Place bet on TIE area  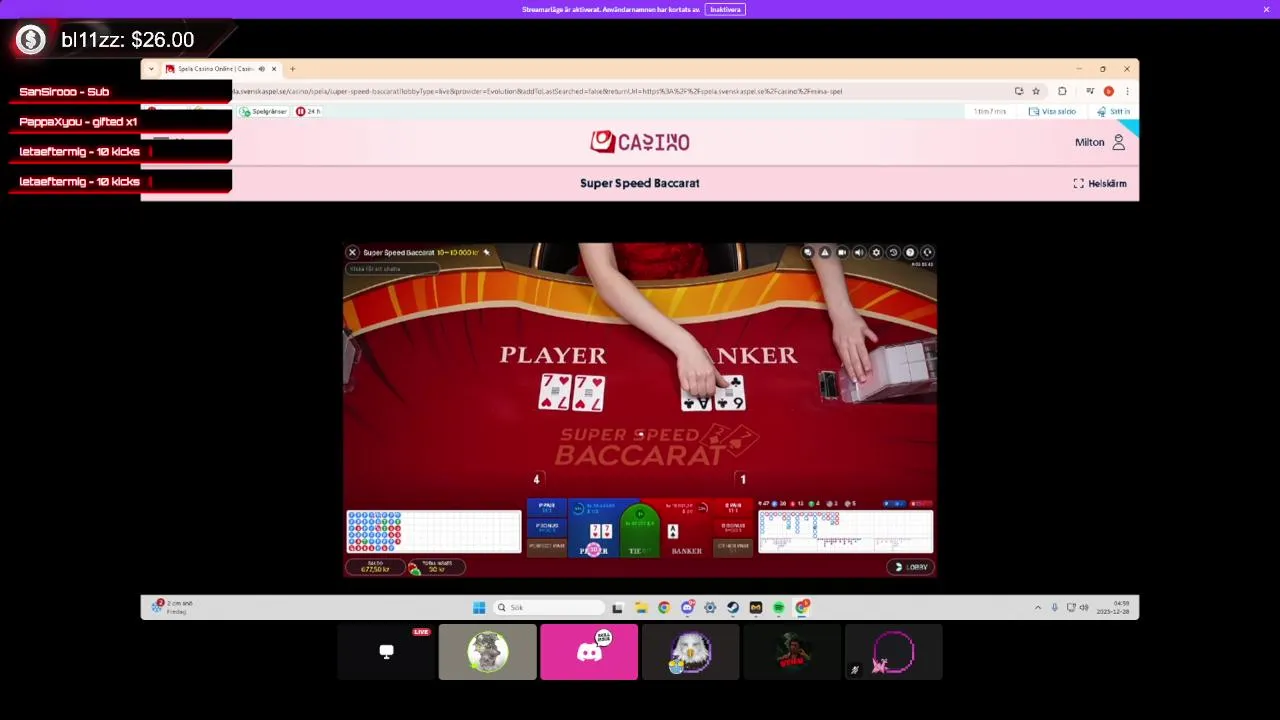point(640,532)
